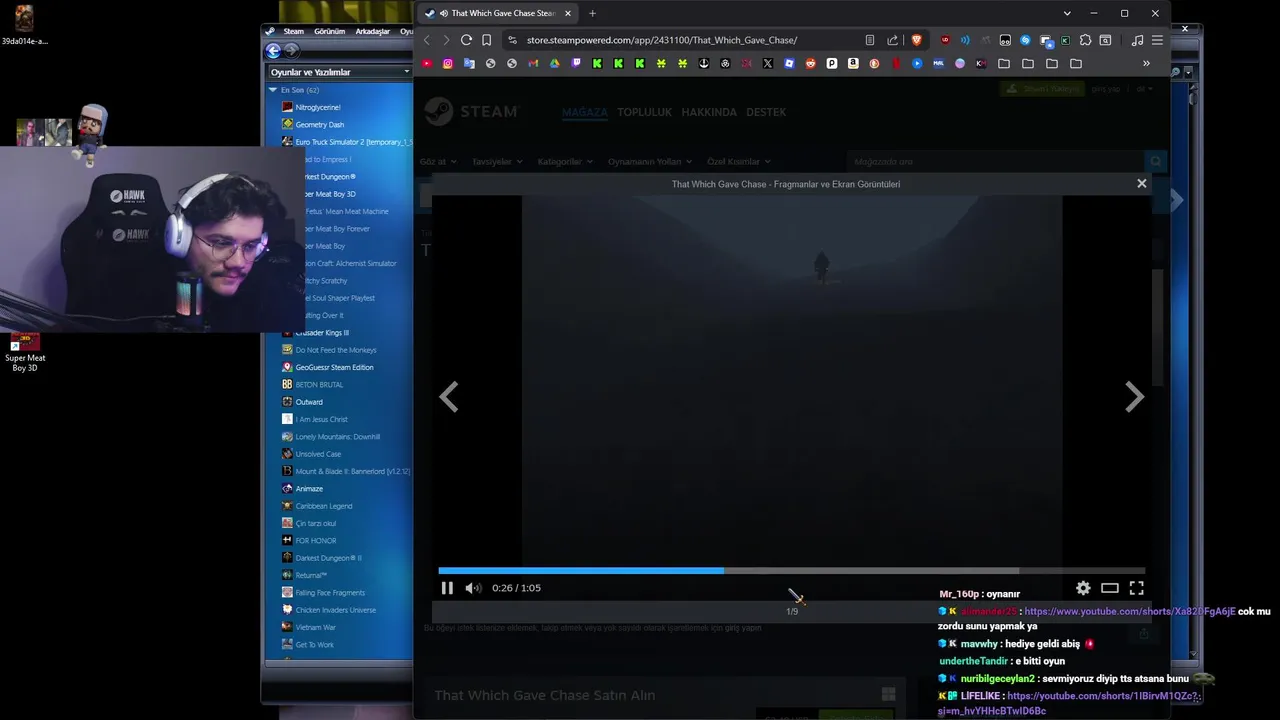The height and width of the screenshot is (720, 1280).
Task: Reload the browser page
Action: pos(466,40)
